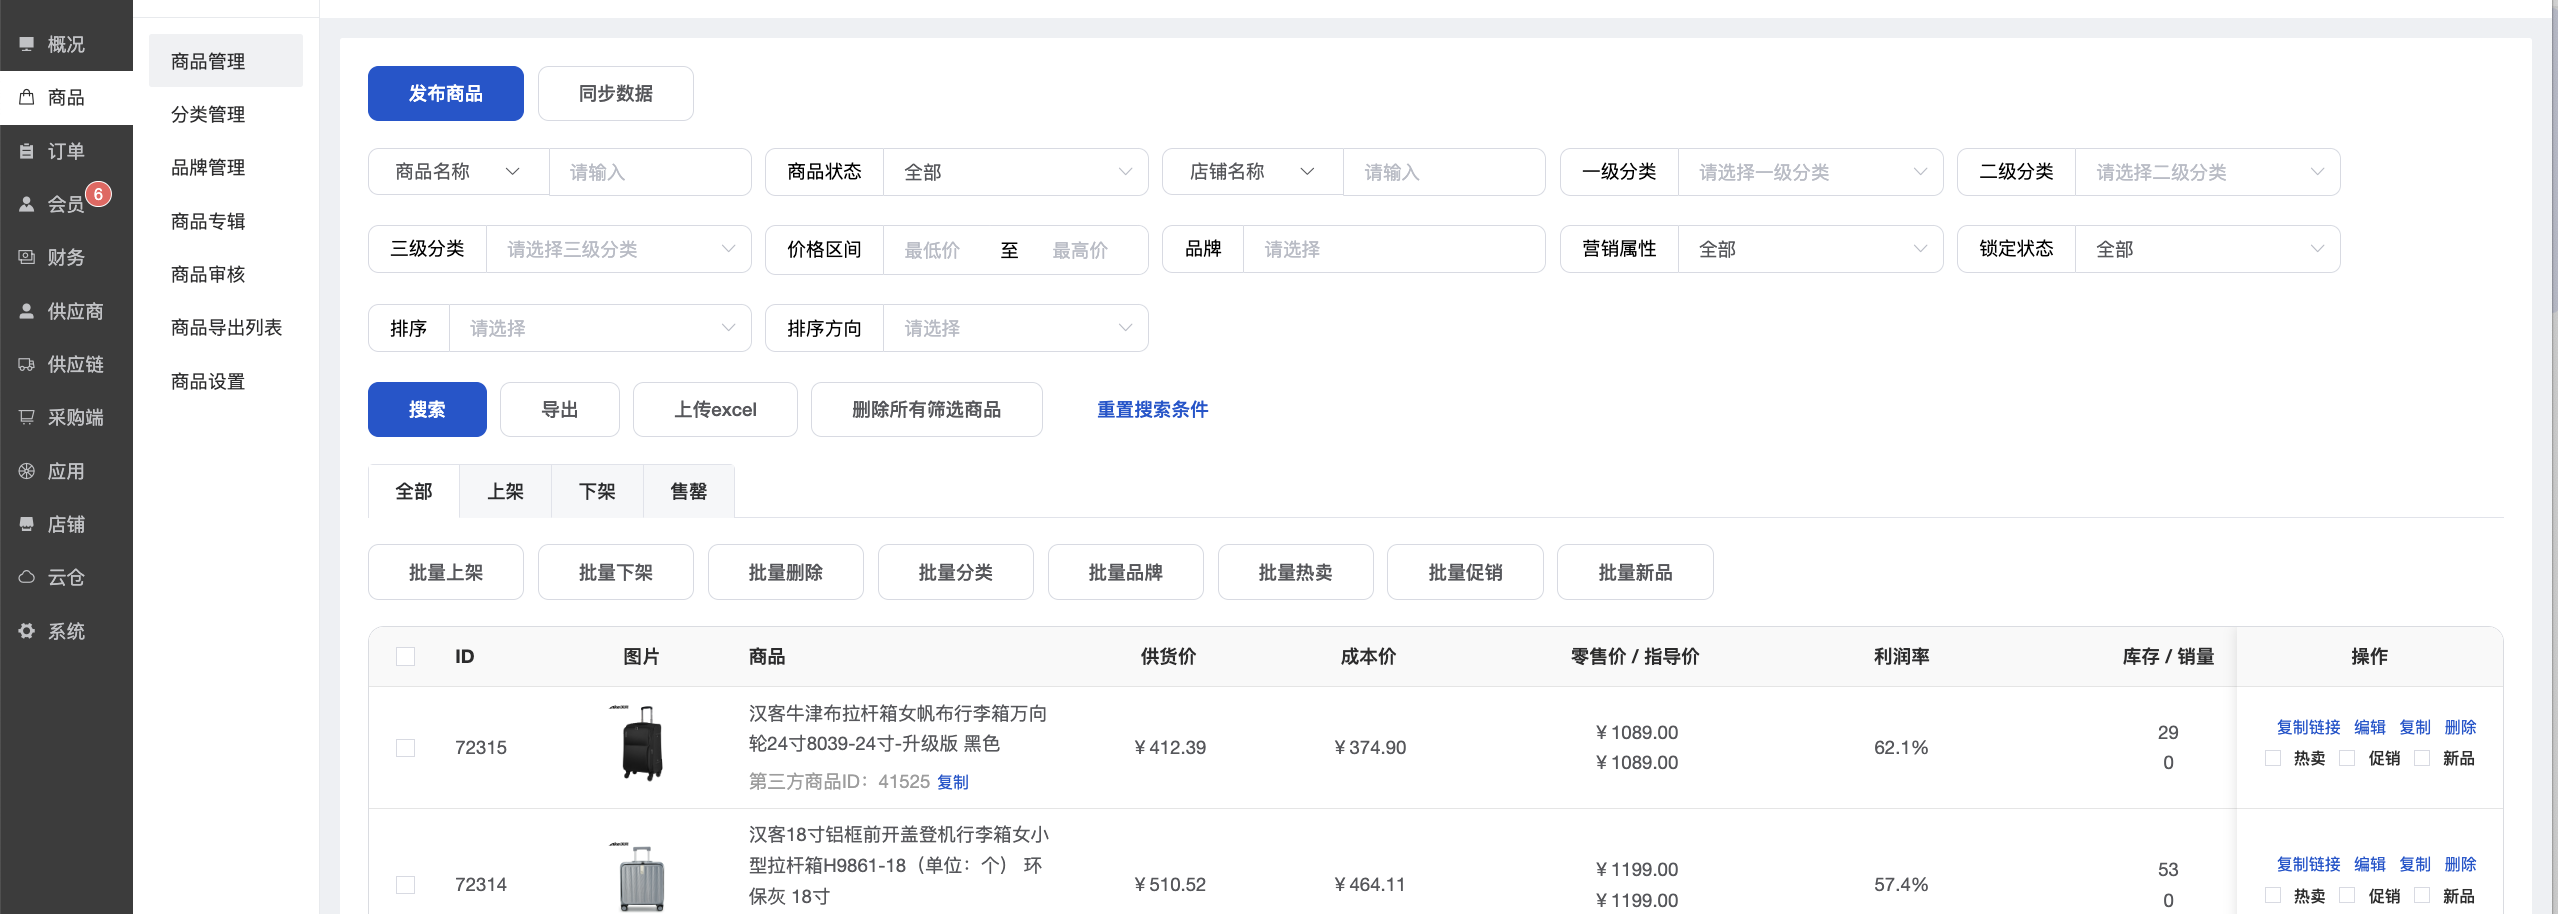This screenshot has height=914, width=2558.
Task: Expand the 商品状态 dropdown
Action: point(1015,172)
